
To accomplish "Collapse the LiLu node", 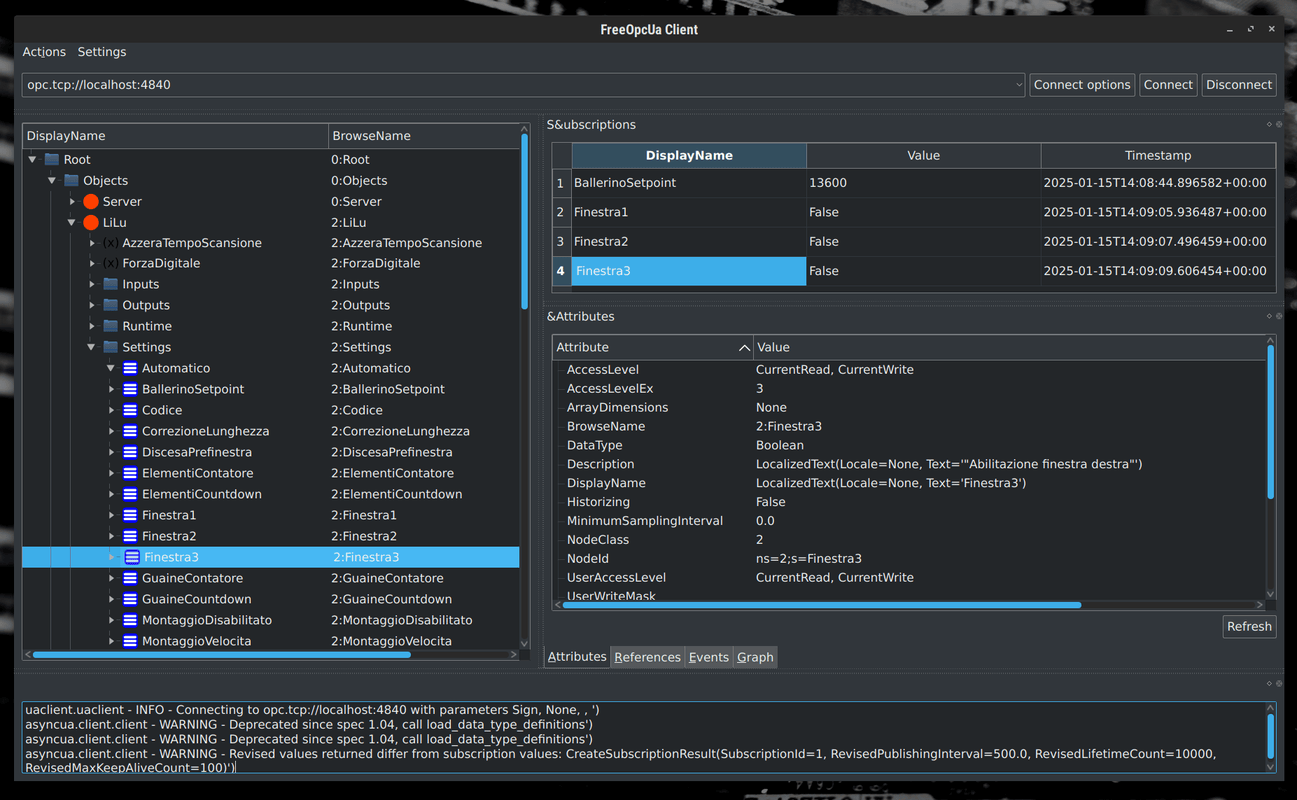I will [72, 223].
